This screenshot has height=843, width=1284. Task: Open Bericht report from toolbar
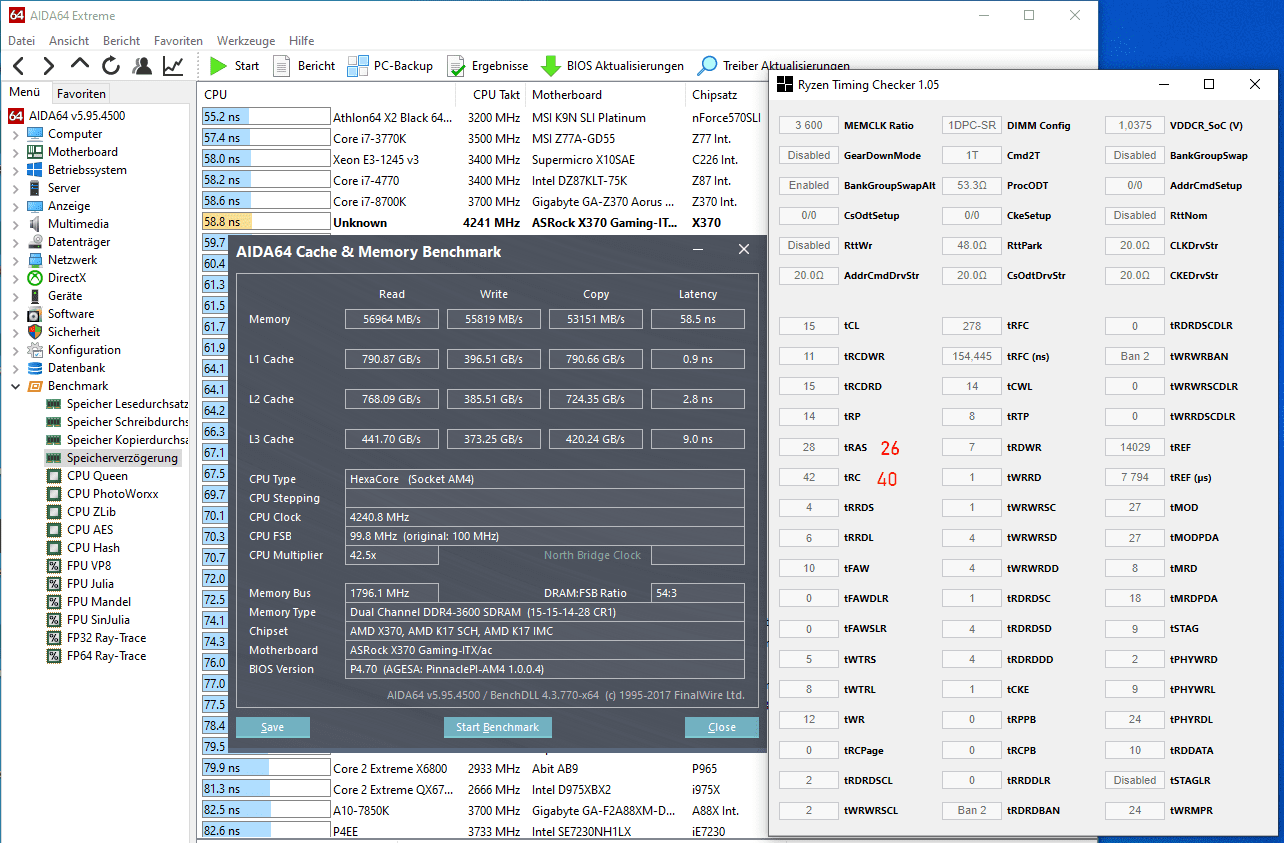(304, 66)
